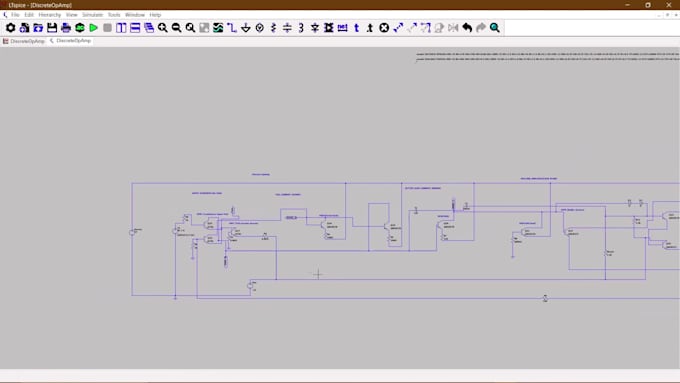Image resolution: width=680 pixels, height=383 pixels.
Task: Switch to the first DiscreteOpAmp tab with red icon
Action: (x=24, y=41)
